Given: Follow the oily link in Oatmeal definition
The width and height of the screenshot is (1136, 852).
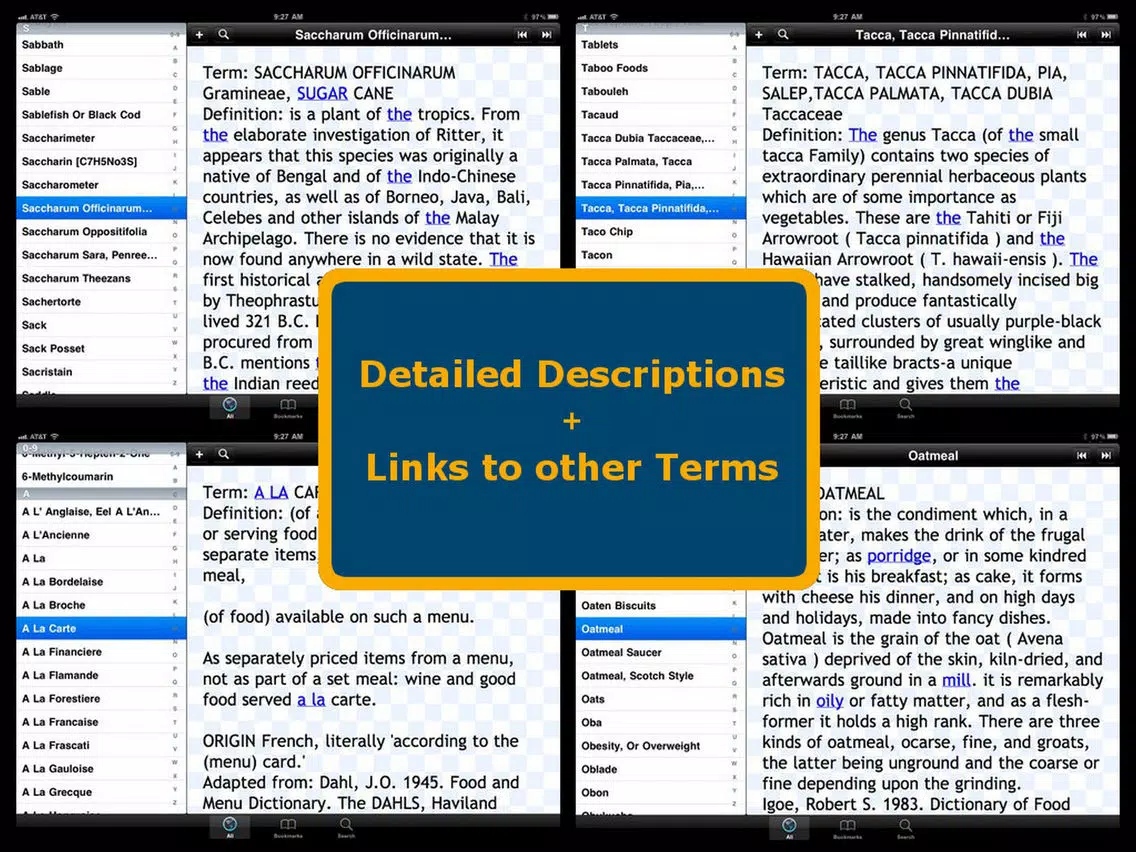Looking at the screenshot, I should pos(830,701).
